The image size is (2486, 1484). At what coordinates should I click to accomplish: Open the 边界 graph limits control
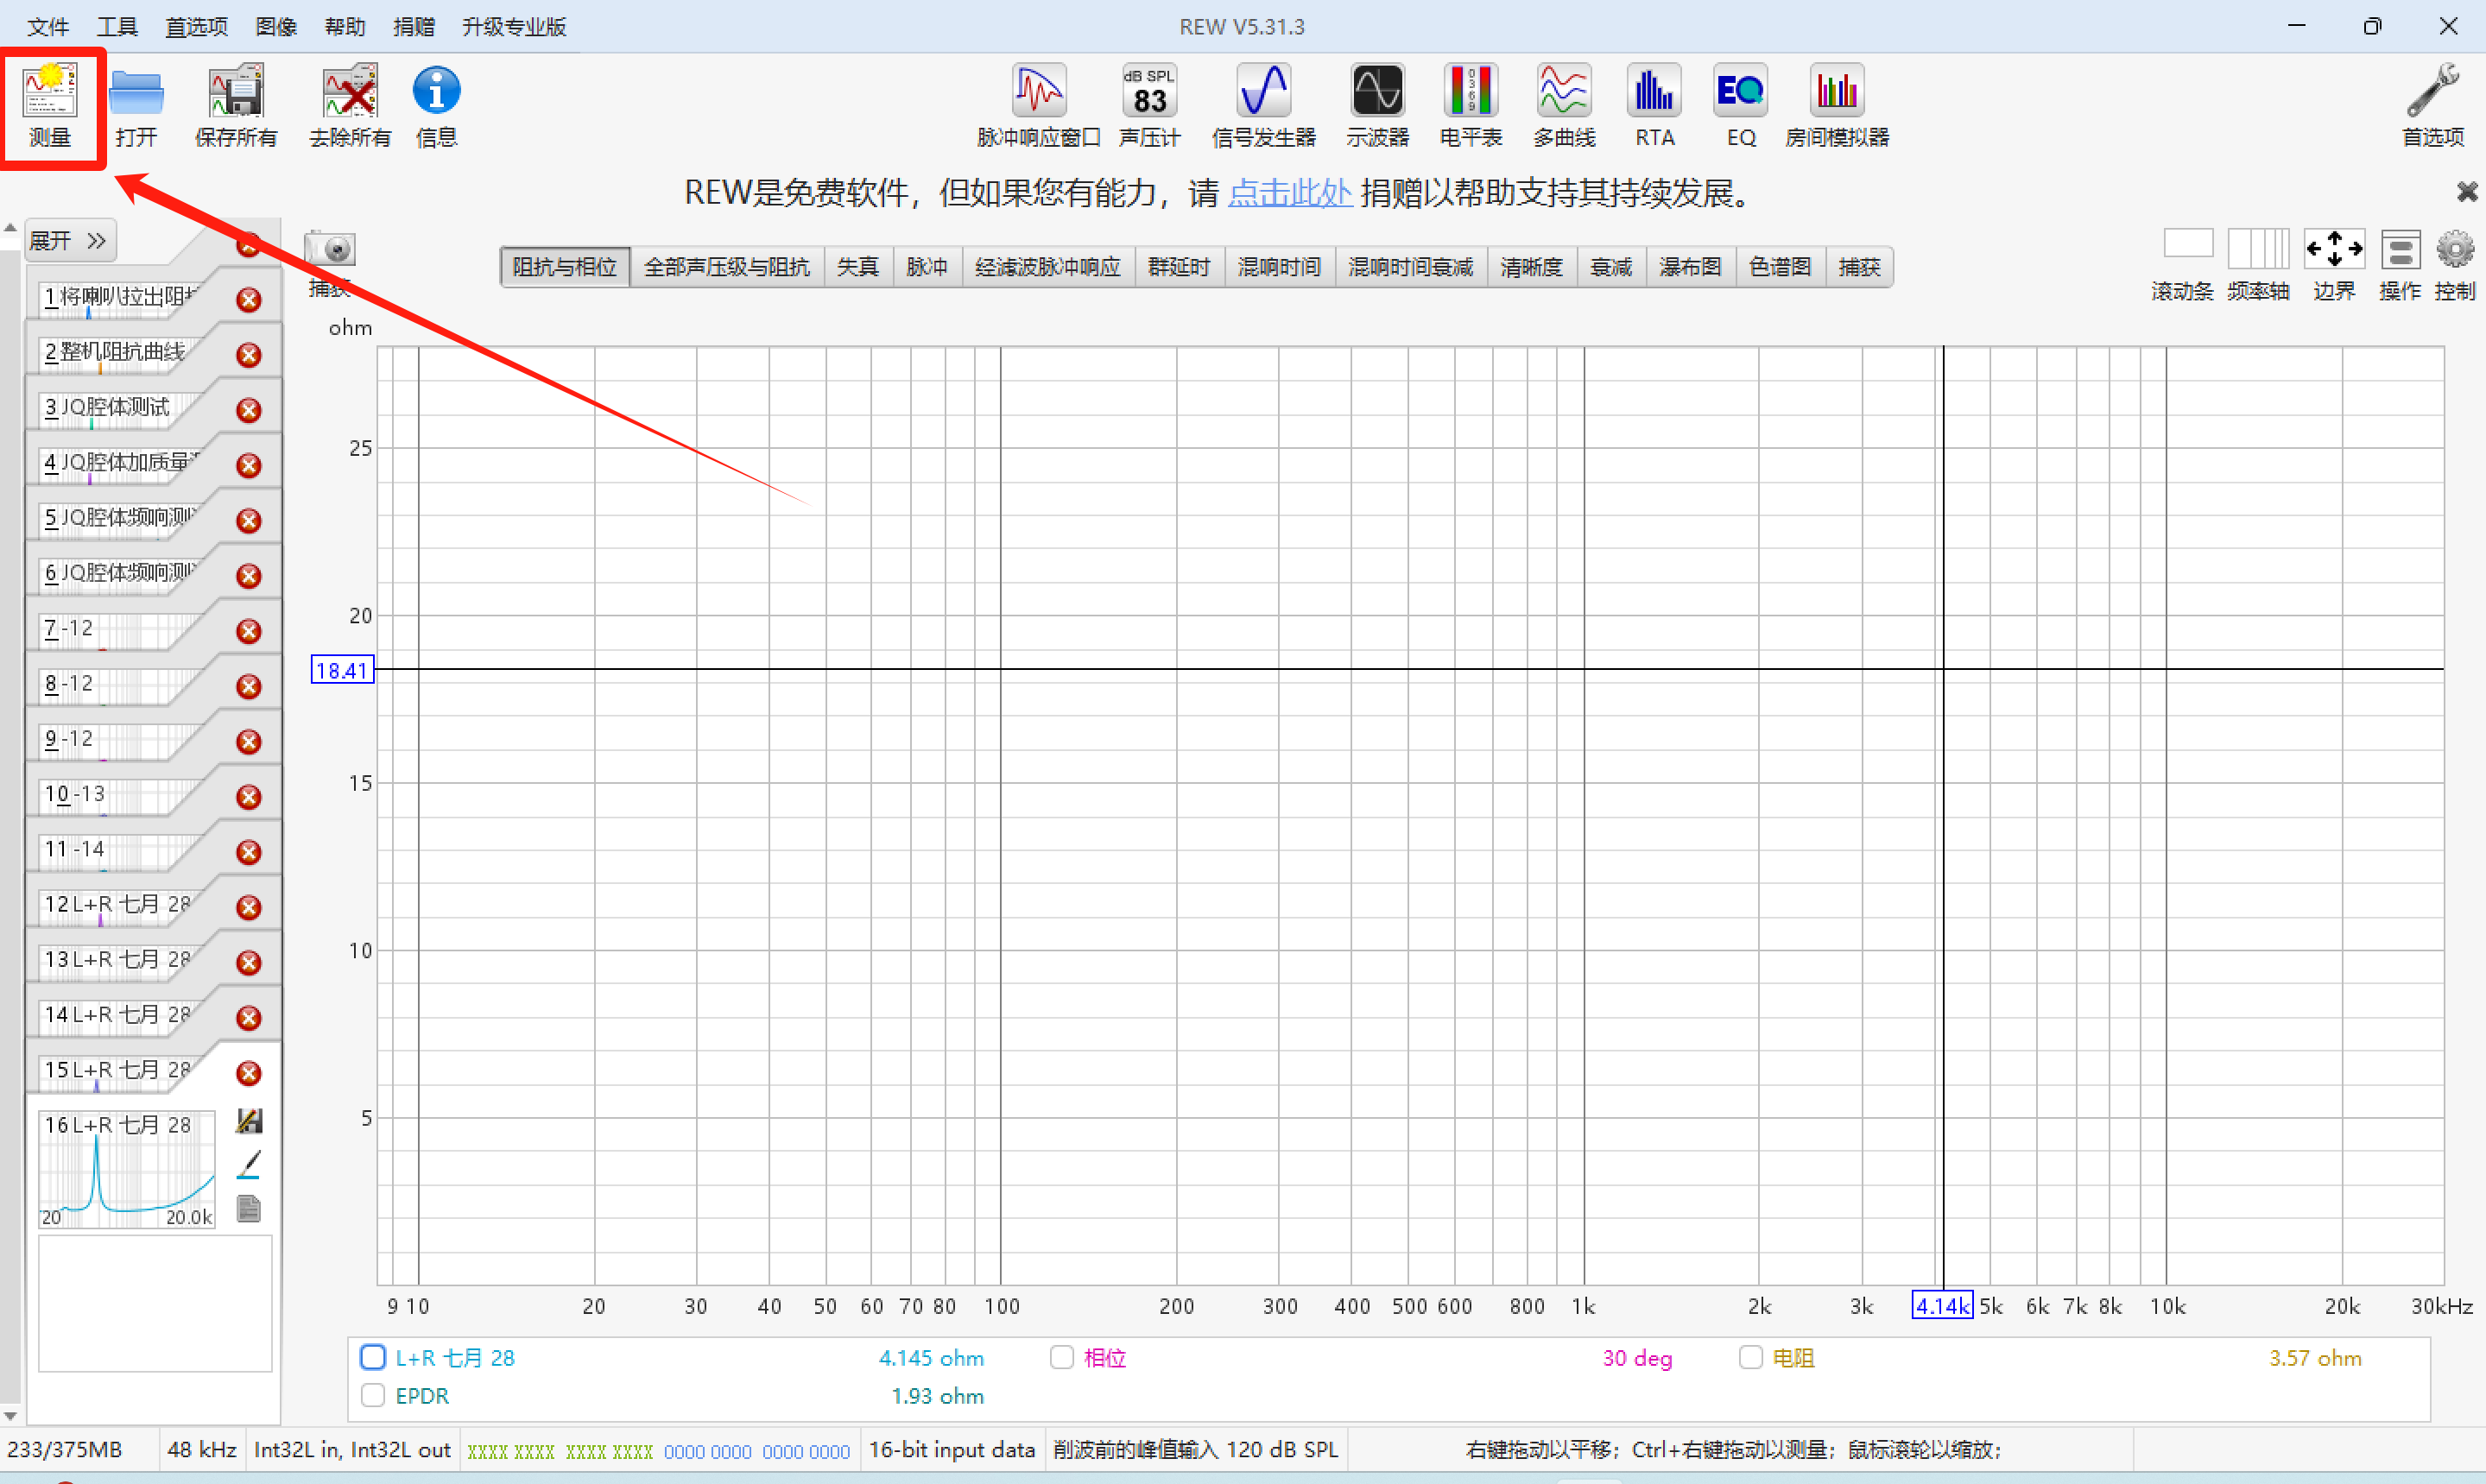pyautogui.click(x=2334, y=265)
